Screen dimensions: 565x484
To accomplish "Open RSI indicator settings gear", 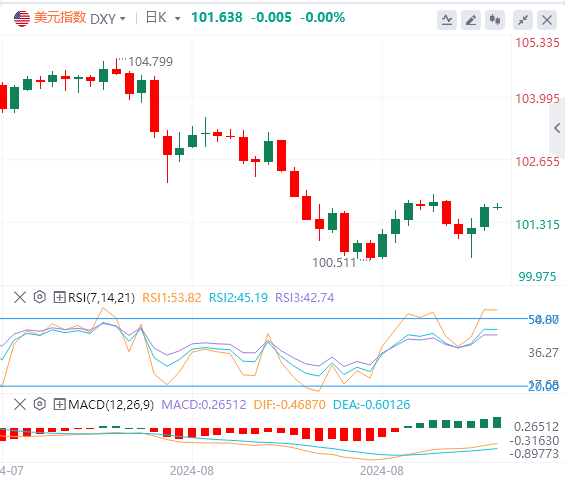I will [x=40, y=297].
